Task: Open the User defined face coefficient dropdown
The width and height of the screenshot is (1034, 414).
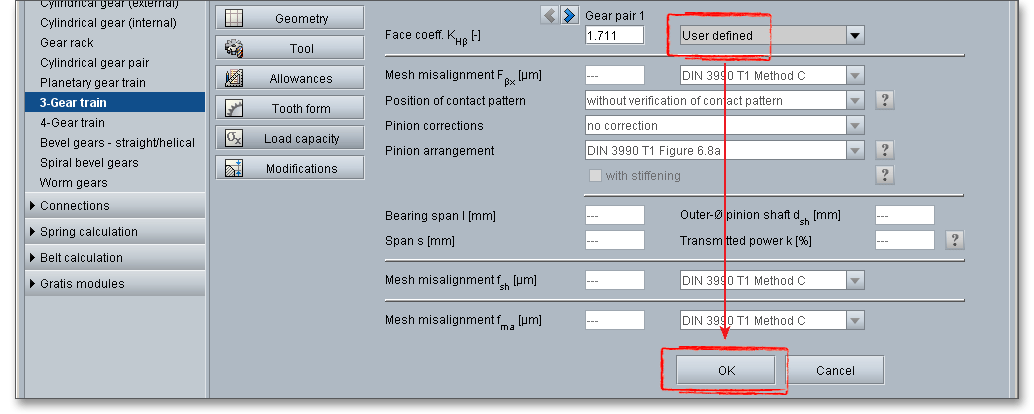Action: pos(854,36)
